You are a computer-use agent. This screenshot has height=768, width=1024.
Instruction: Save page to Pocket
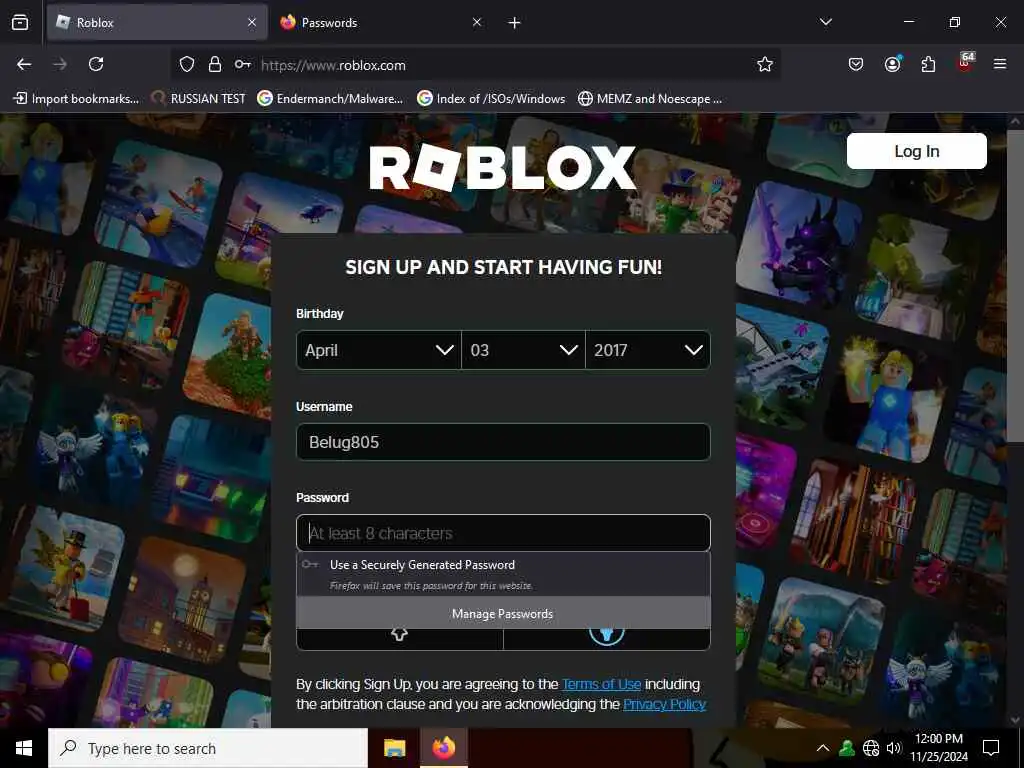856,64
